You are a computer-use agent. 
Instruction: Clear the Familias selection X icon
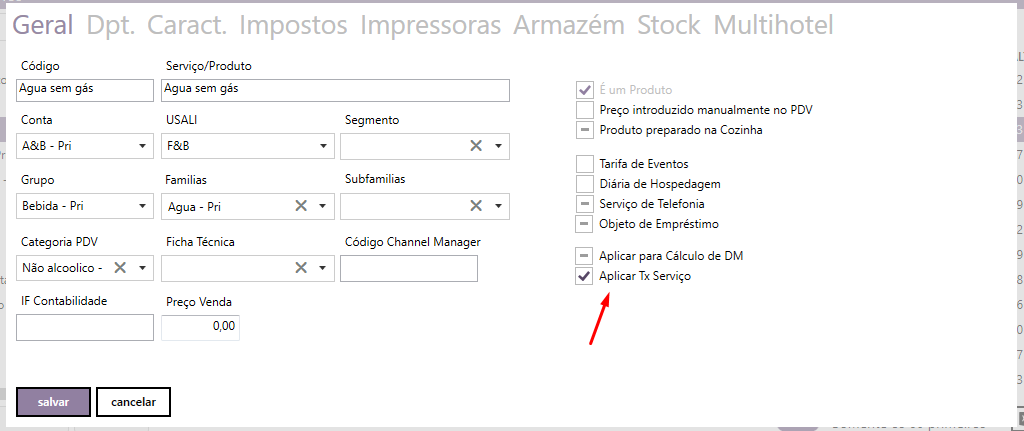300,207
